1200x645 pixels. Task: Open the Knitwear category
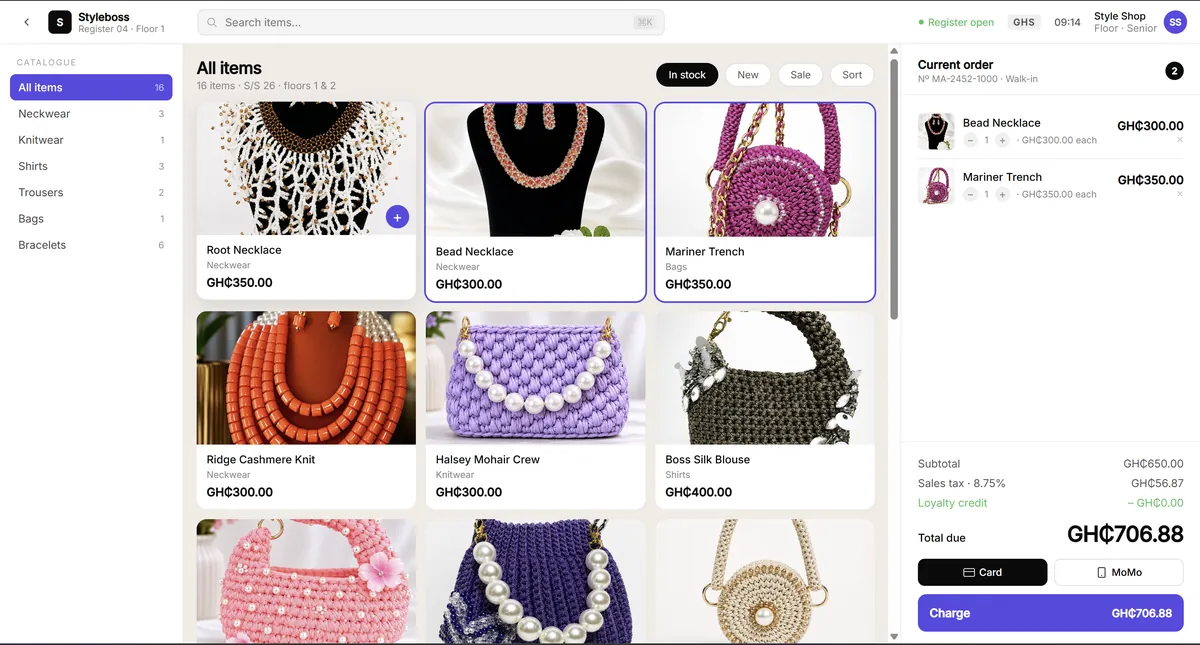(x=91, y=140)
